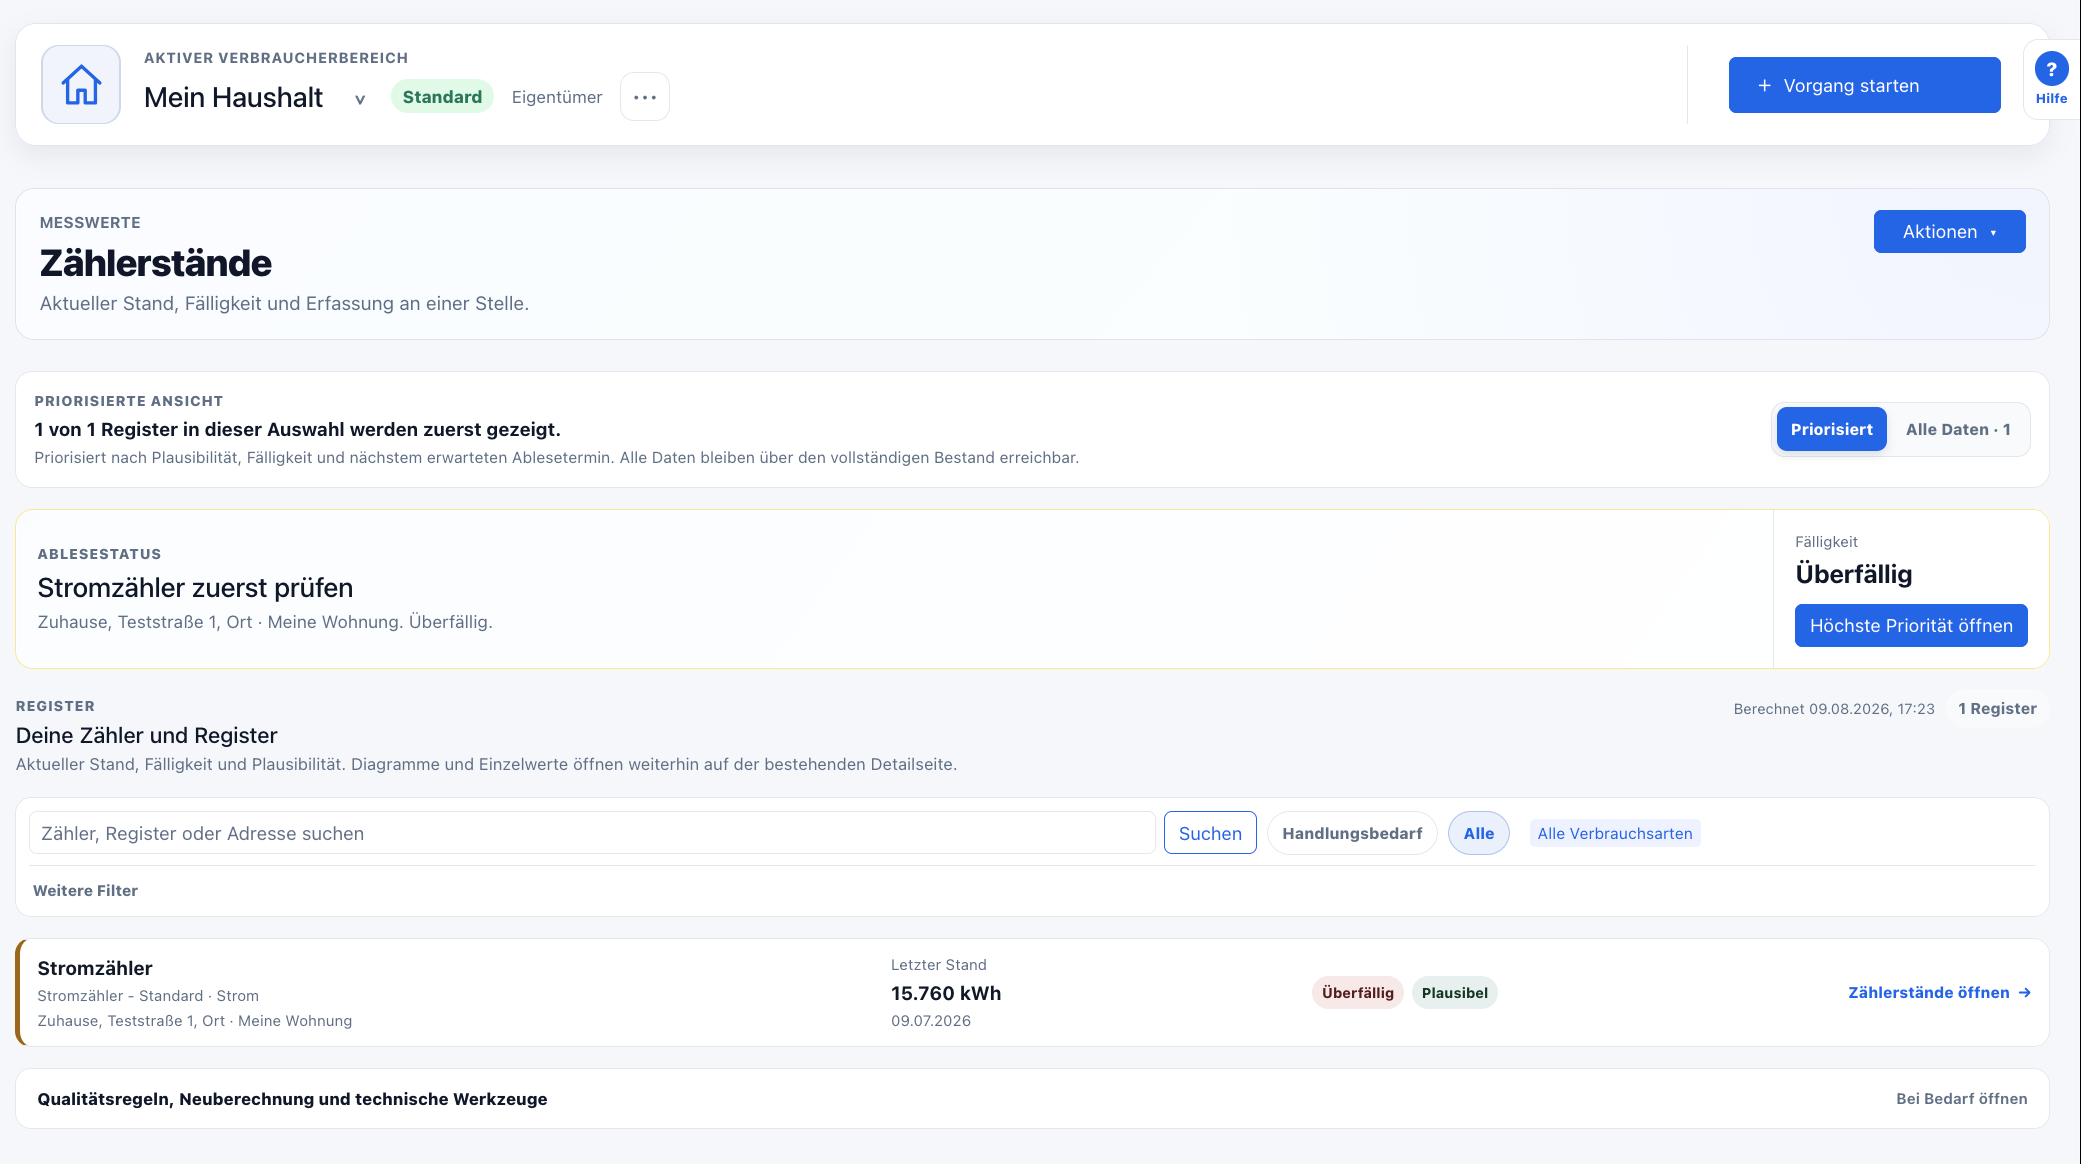Click Stromzähler - Standard · Strom subtitle

148,996
